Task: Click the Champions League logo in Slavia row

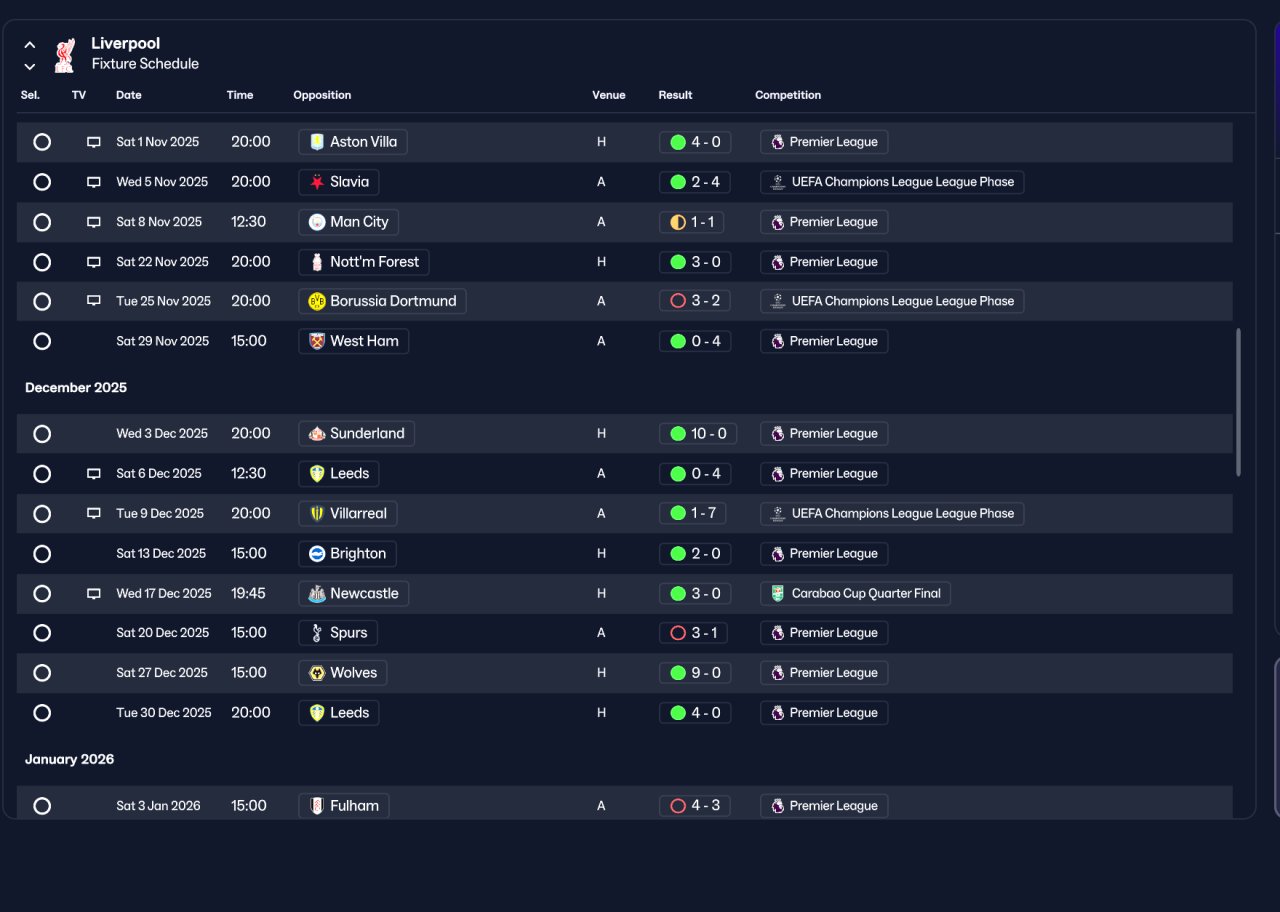Action: [x=777, y=182]
